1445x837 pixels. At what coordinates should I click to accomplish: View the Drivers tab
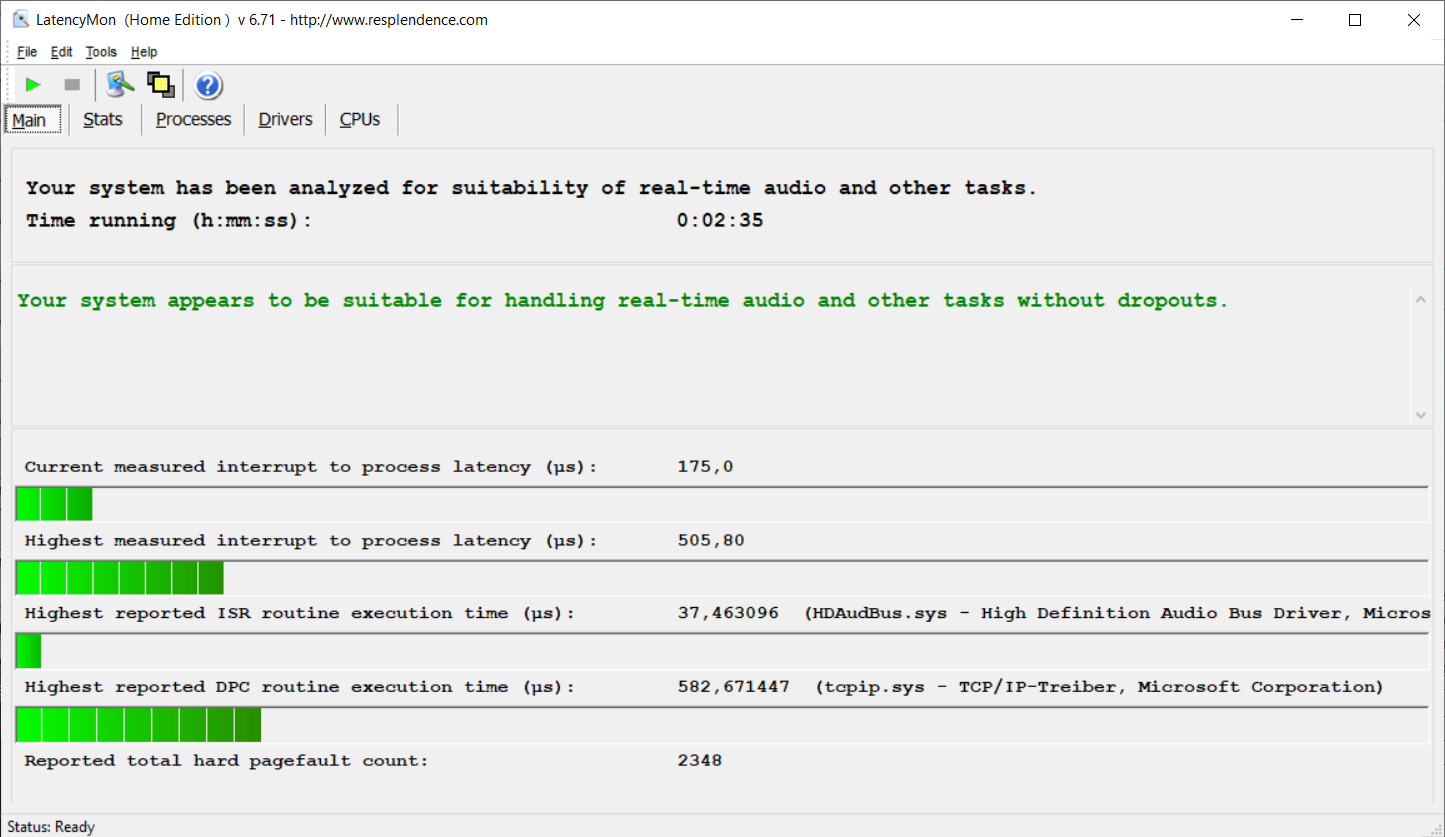[x=285, y=120]
